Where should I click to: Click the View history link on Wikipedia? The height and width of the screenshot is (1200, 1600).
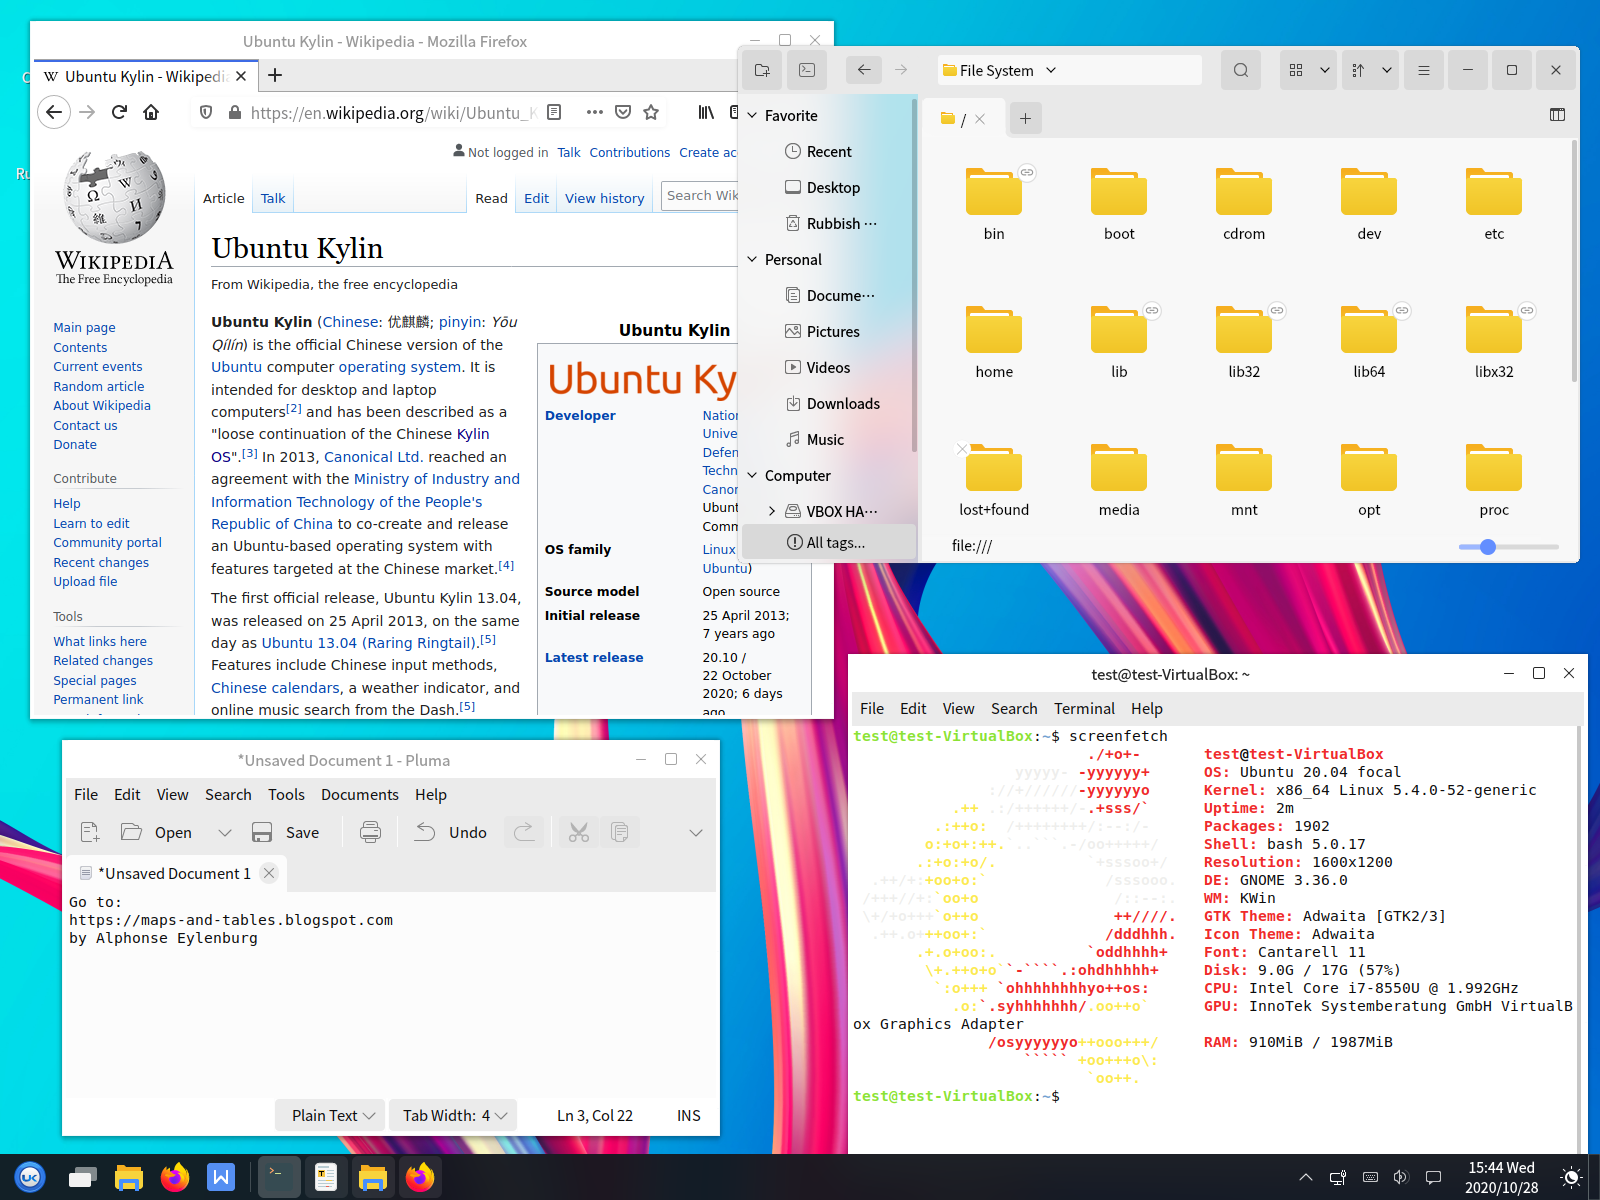pyautogui.click(x=604, y=198)
